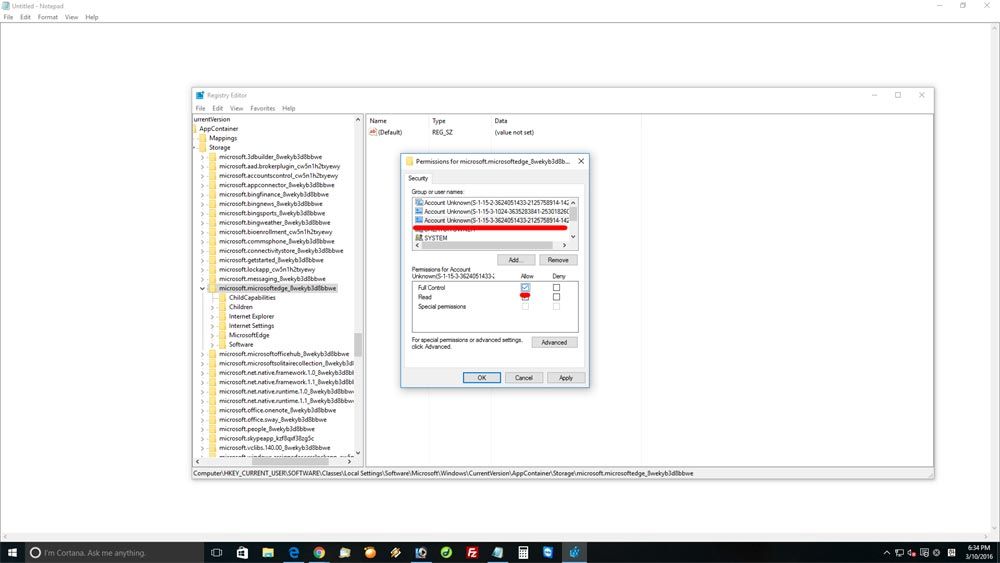Viewport: 1000px width, 563px height.
Task: Open FileZilla from the taskbar
Action: point(472,552)
